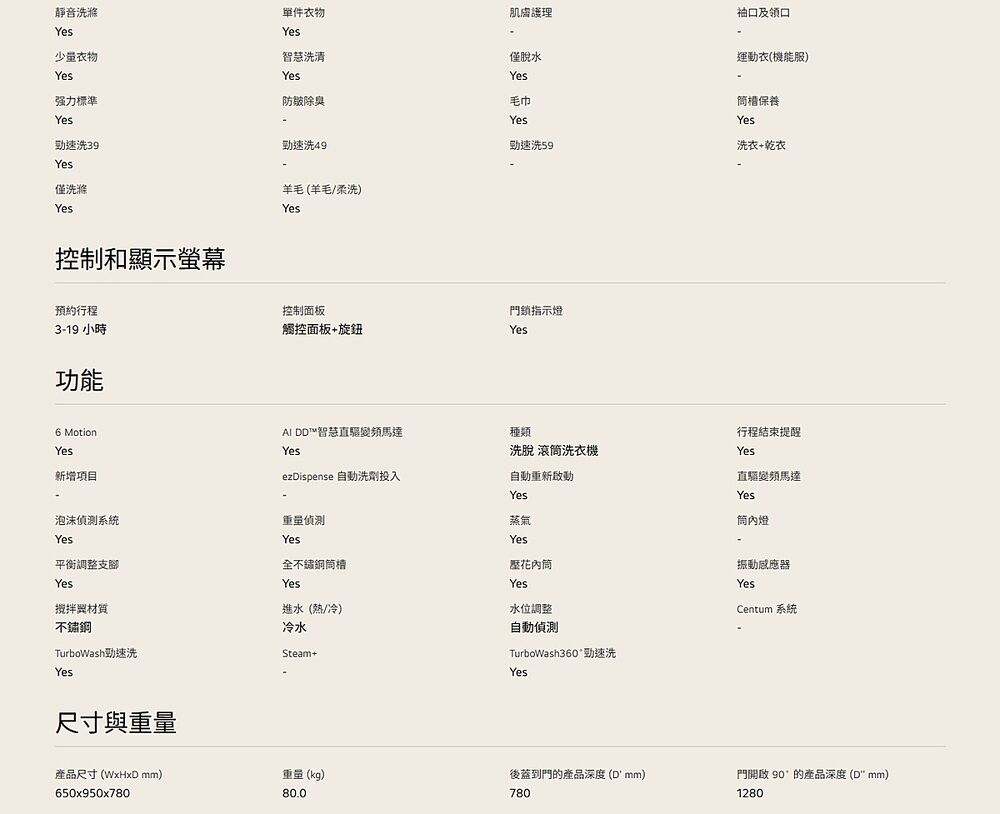Click the 尺寸與重量 section heading
This screenshot has height=814, width=1000.
(x=116, y=723)
